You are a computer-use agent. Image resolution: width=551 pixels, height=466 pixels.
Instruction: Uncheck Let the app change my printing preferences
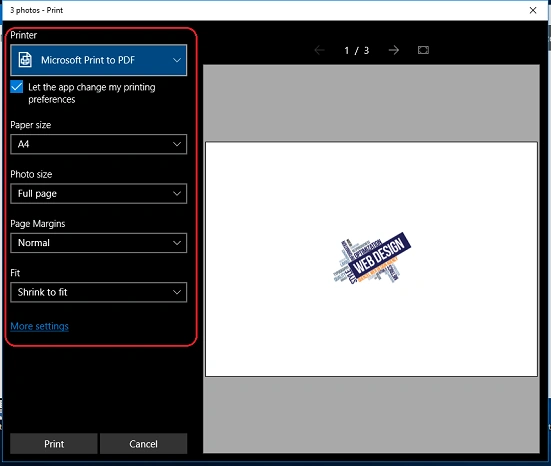[x=17, y=87]
